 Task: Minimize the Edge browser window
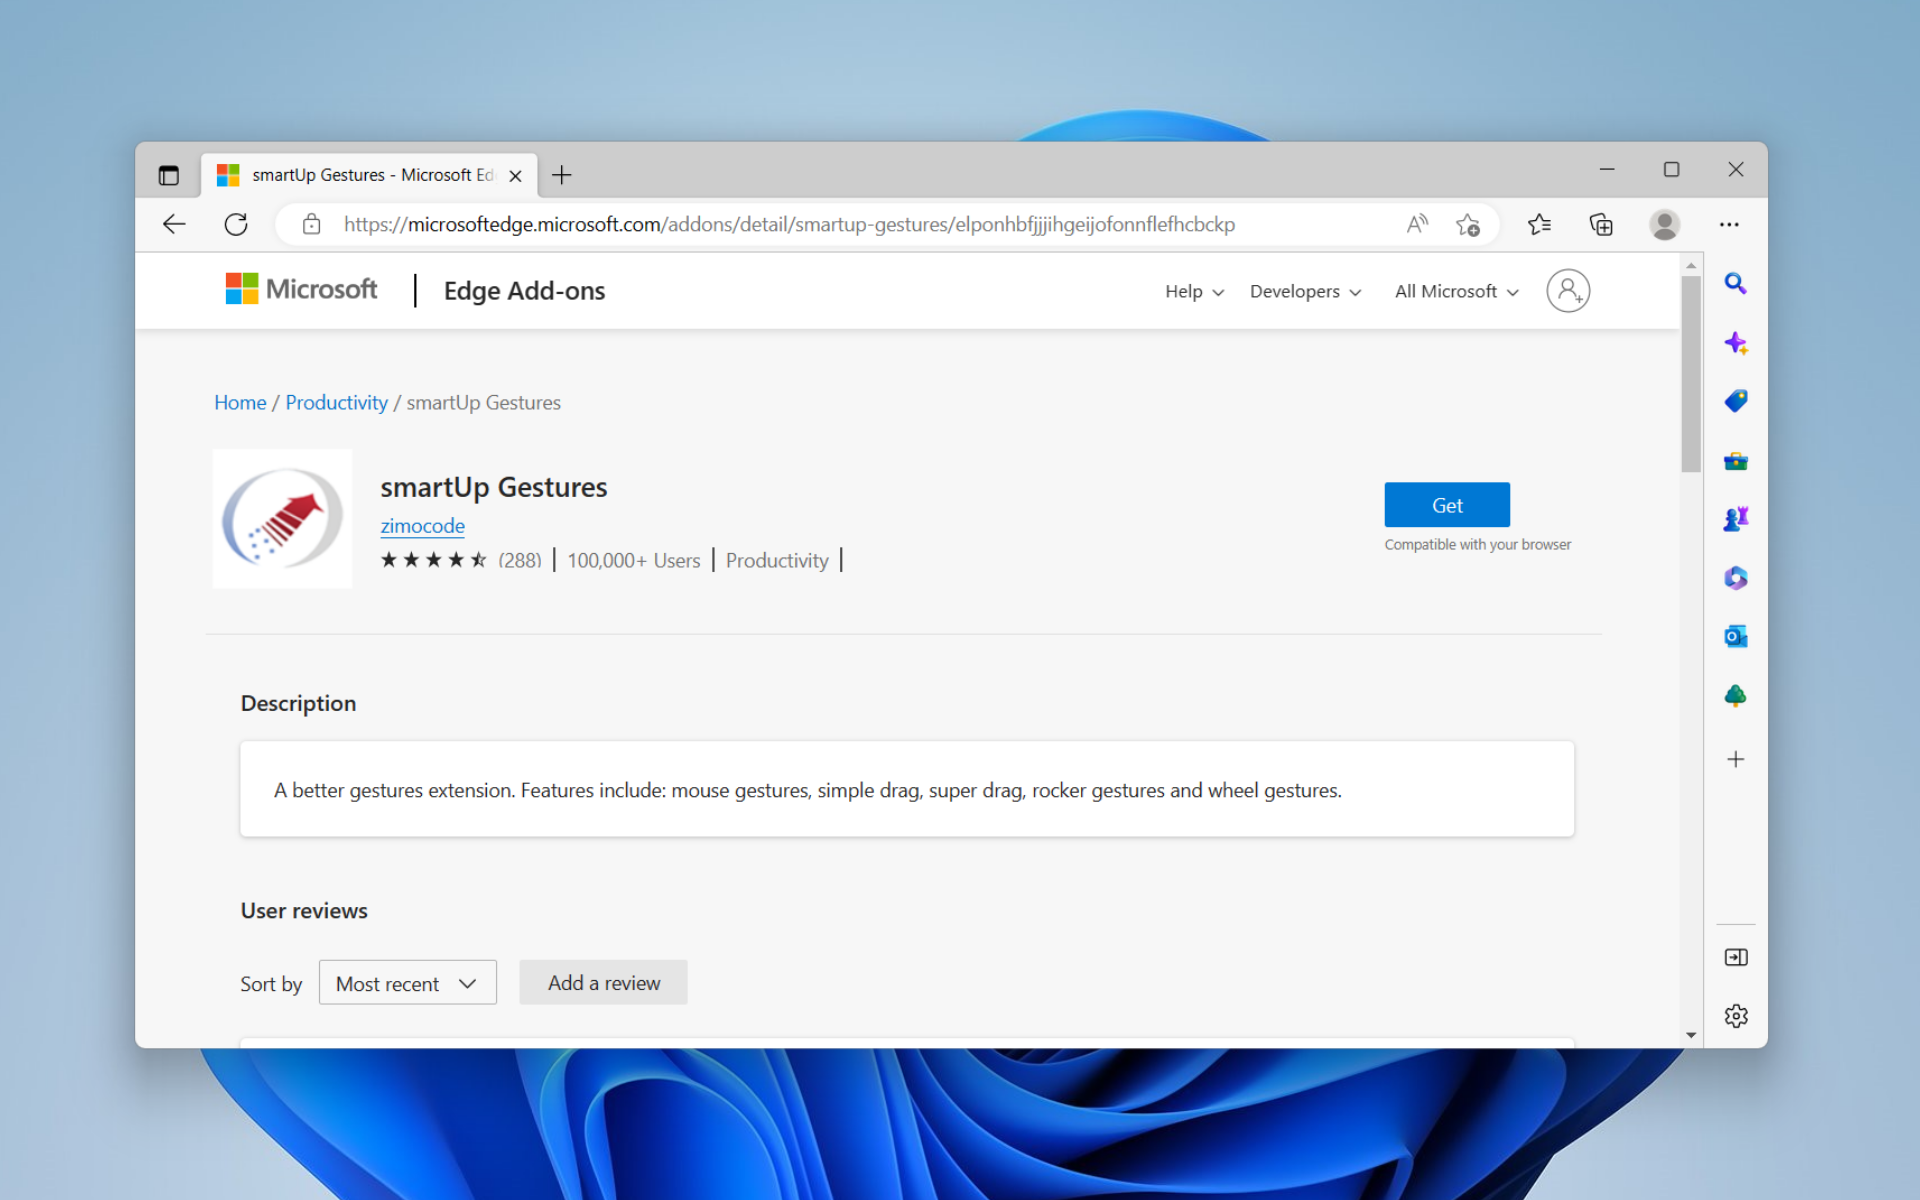tap(1607, 170)
